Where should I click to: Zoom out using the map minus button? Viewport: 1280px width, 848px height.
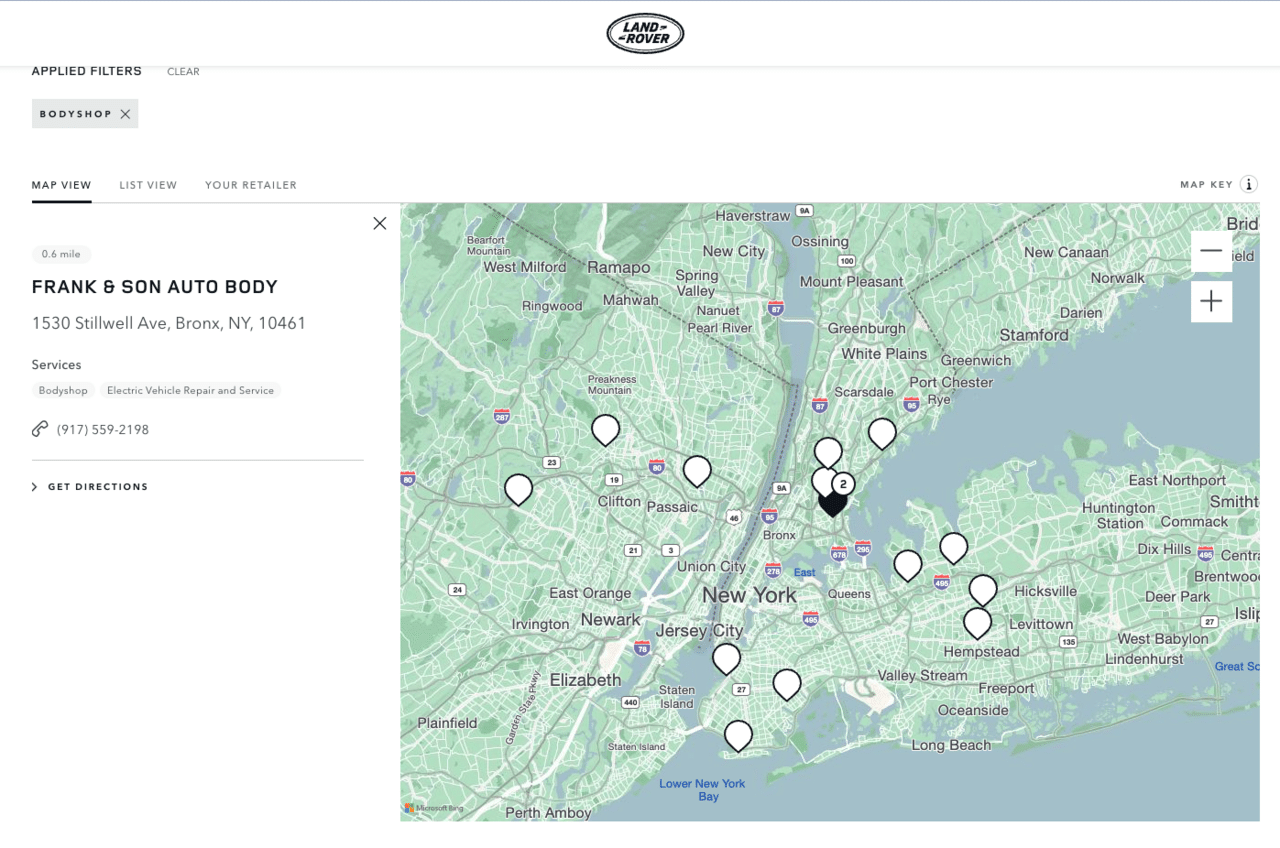click(1211, 253)
